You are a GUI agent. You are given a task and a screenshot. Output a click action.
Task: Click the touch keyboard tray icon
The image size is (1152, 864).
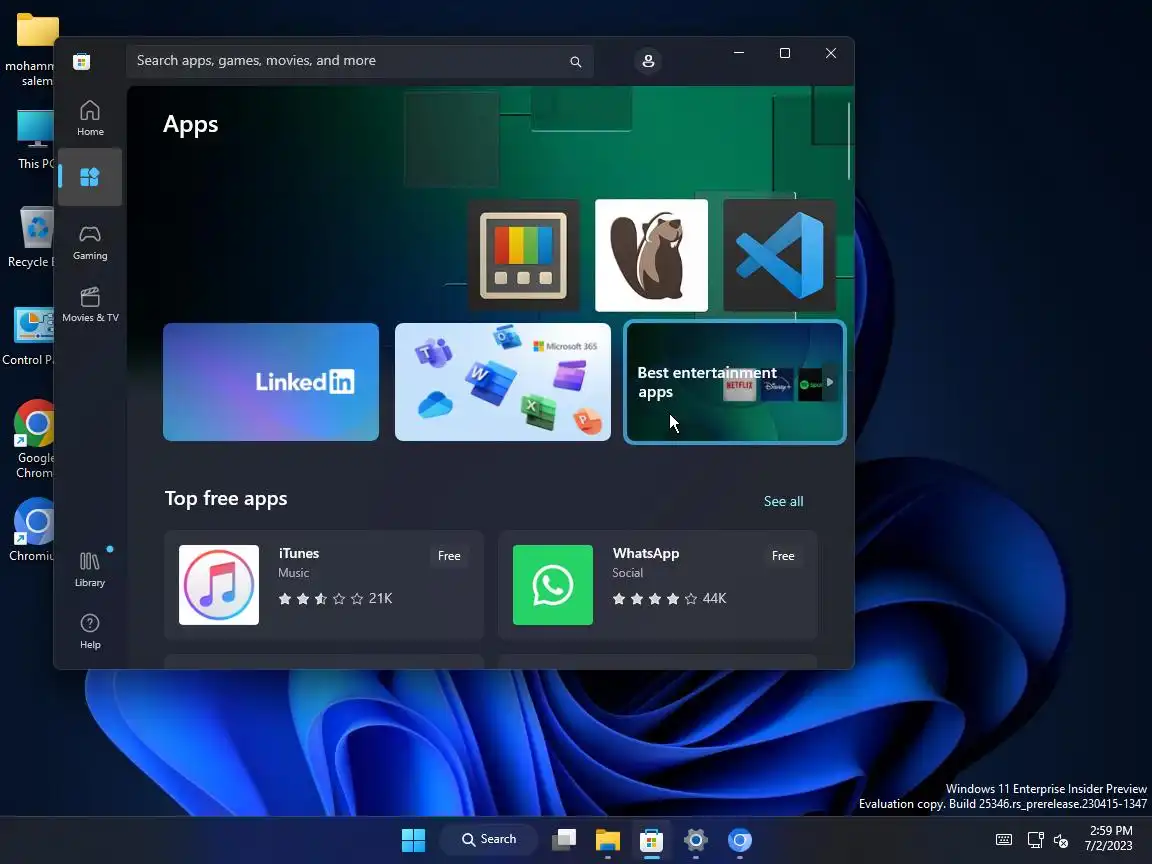1004,840
